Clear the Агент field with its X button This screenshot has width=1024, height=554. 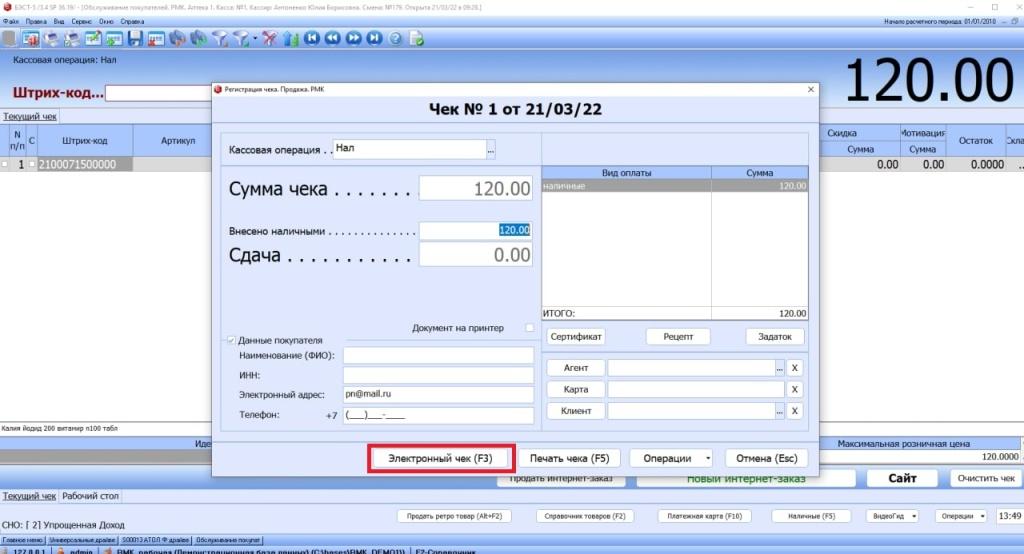click(x=794, y=368)
